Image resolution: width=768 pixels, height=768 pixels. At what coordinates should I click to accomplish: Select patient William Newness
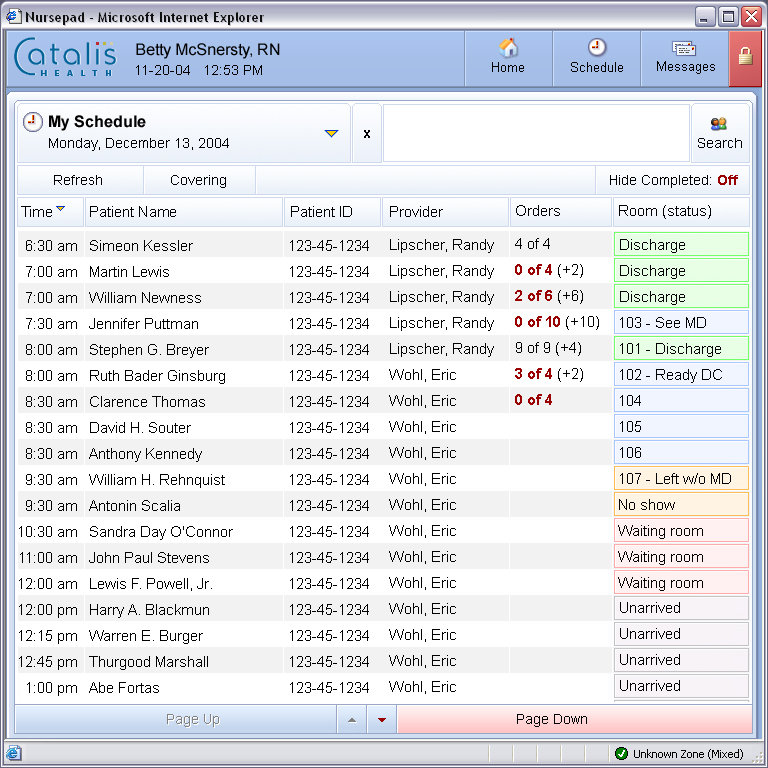pyautogui.click(x=145, y=297)
